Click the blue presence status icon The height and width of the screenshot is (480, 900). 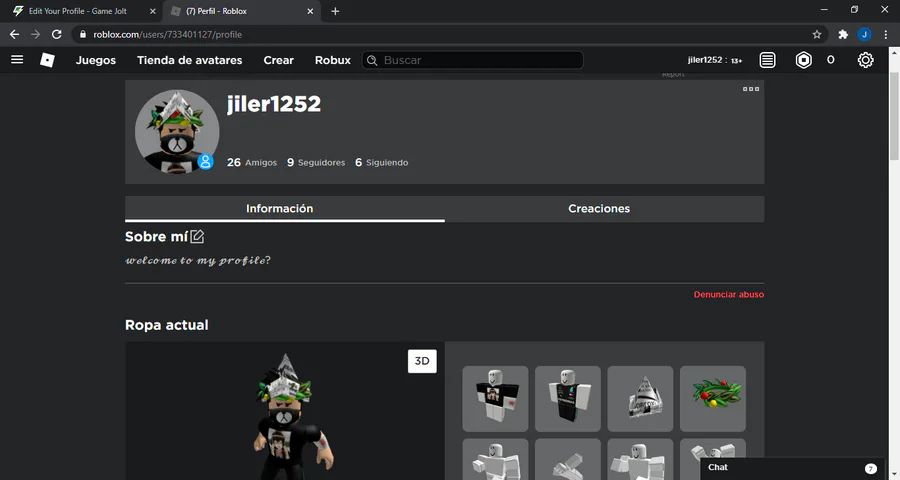[205, 162]
